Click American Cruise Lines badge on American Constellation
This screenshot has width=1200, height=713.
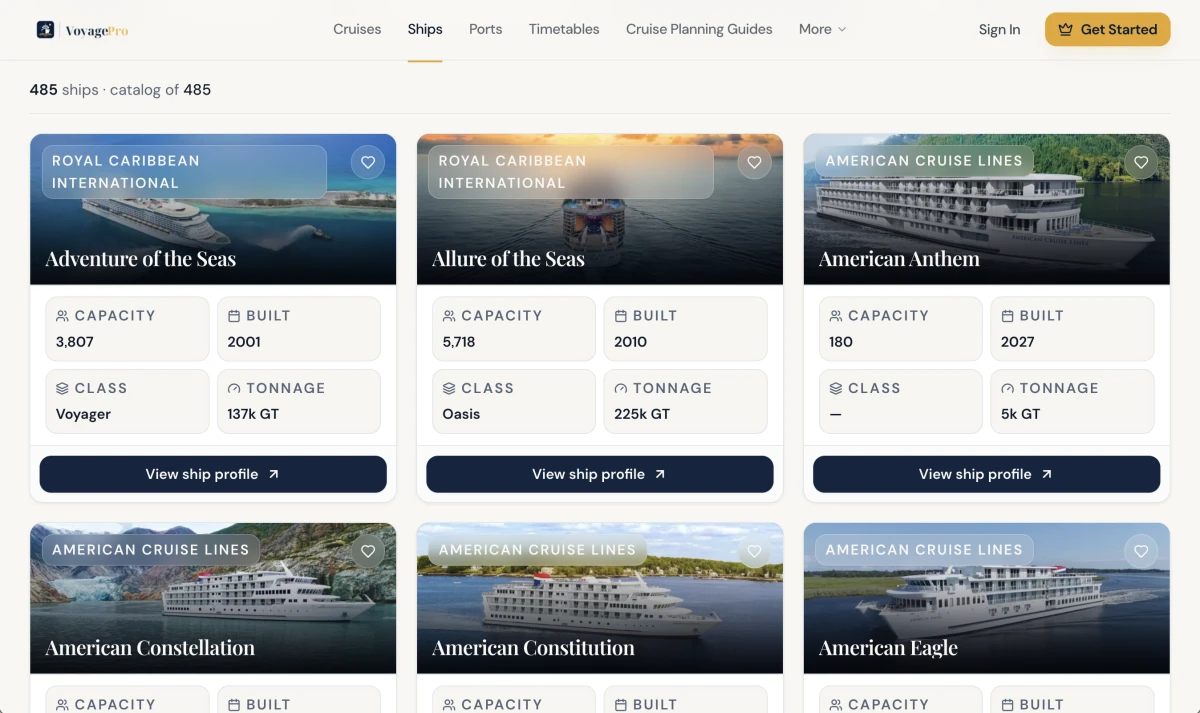tap(151, 550)
